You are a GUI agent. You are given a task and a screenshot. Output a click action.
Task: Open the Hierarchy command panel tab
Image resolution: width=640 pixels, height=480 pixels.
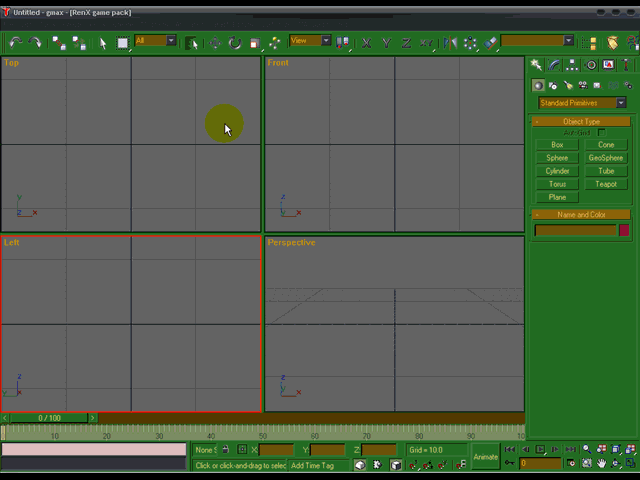pos(572,65)
